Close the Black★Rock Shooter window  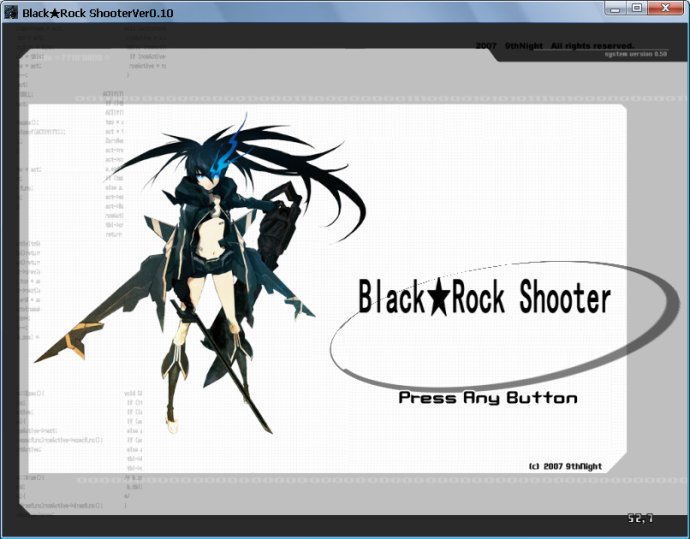pyautogui.click(x=666, y=8)
